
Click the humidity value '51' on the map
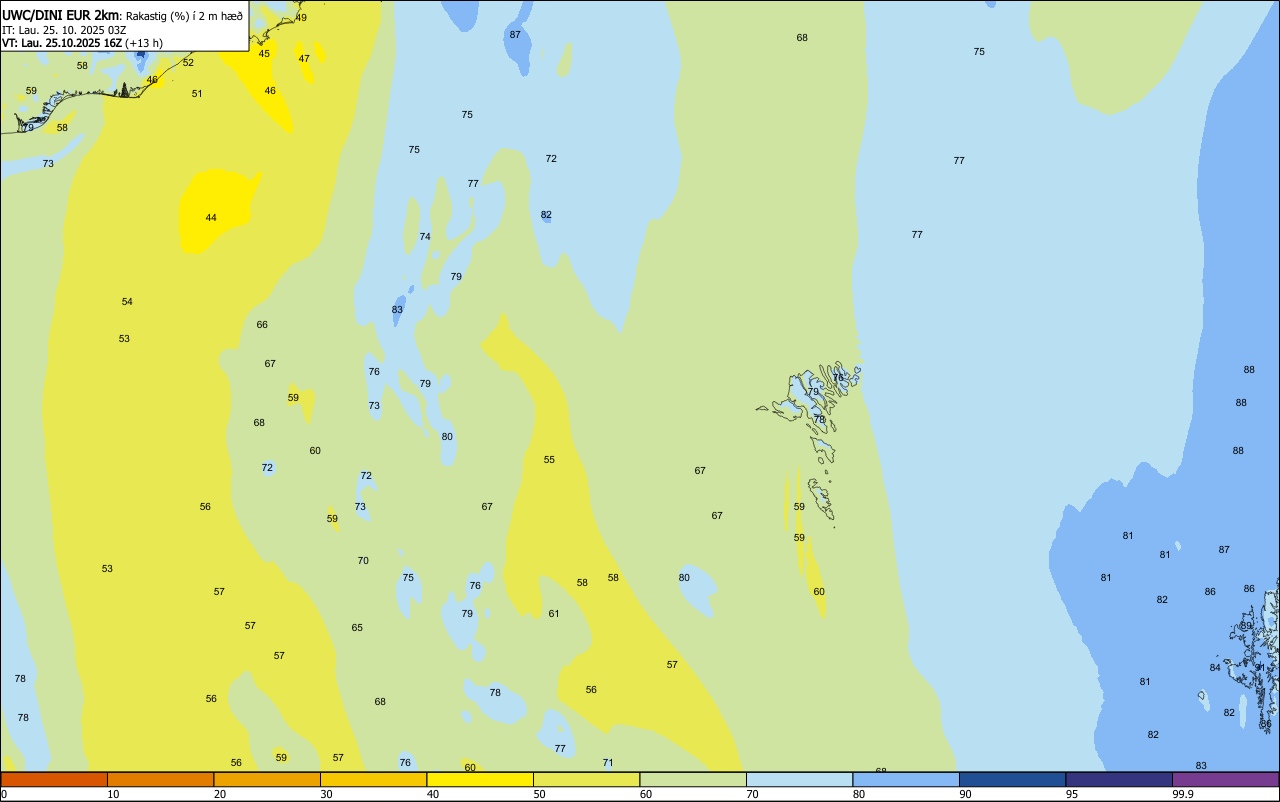[197, 93]
